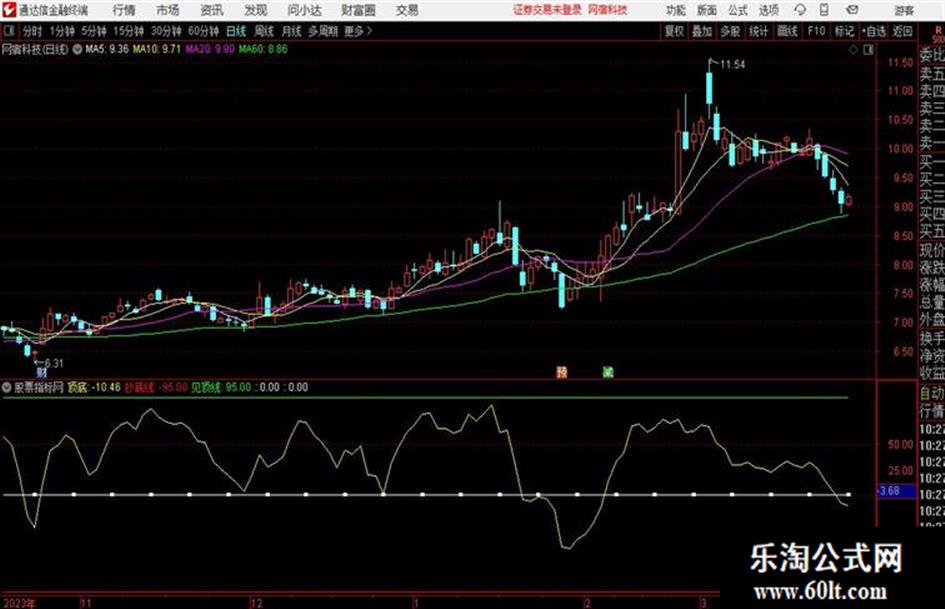Open the 问小达 menu

[305, 10]
